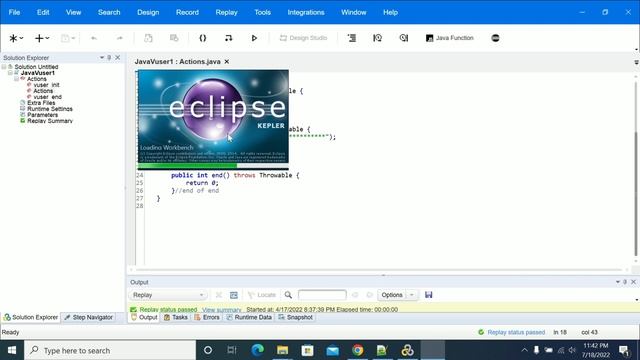Viewport: 640px width, 360px height.
Task: Open the Integrations menu
Action: click(x=306, y=12)
